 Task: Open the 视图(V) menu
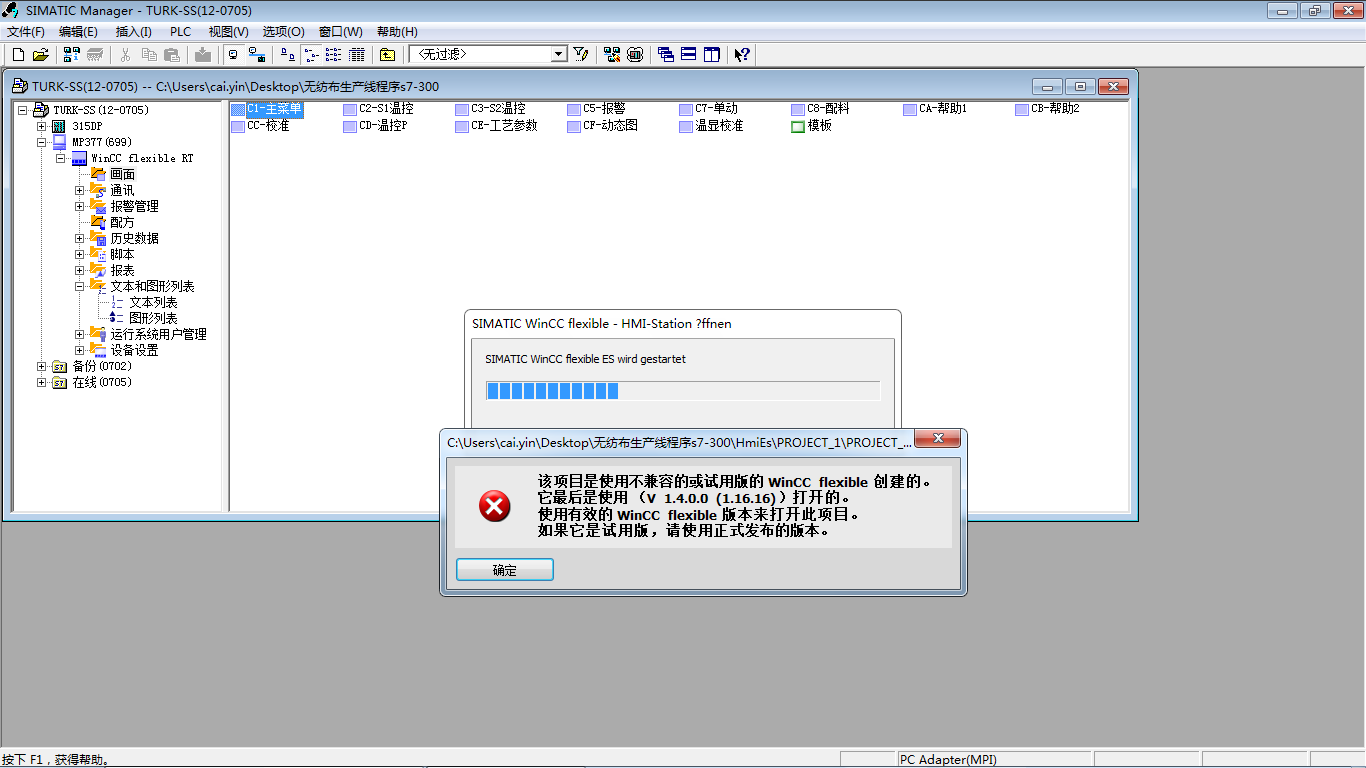click(229, 32)
